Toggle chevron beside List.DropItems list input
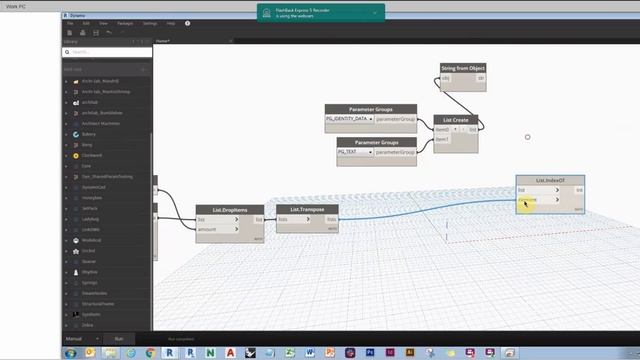640x360 pixels. click(x=236, y=220)
